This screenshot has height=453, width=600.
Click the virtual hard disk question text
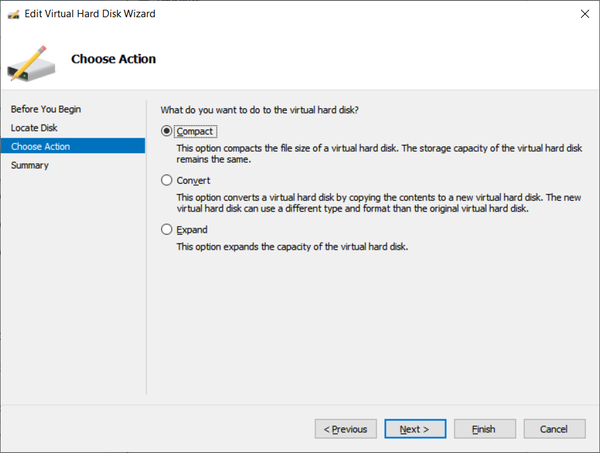[x=260, y=109]
